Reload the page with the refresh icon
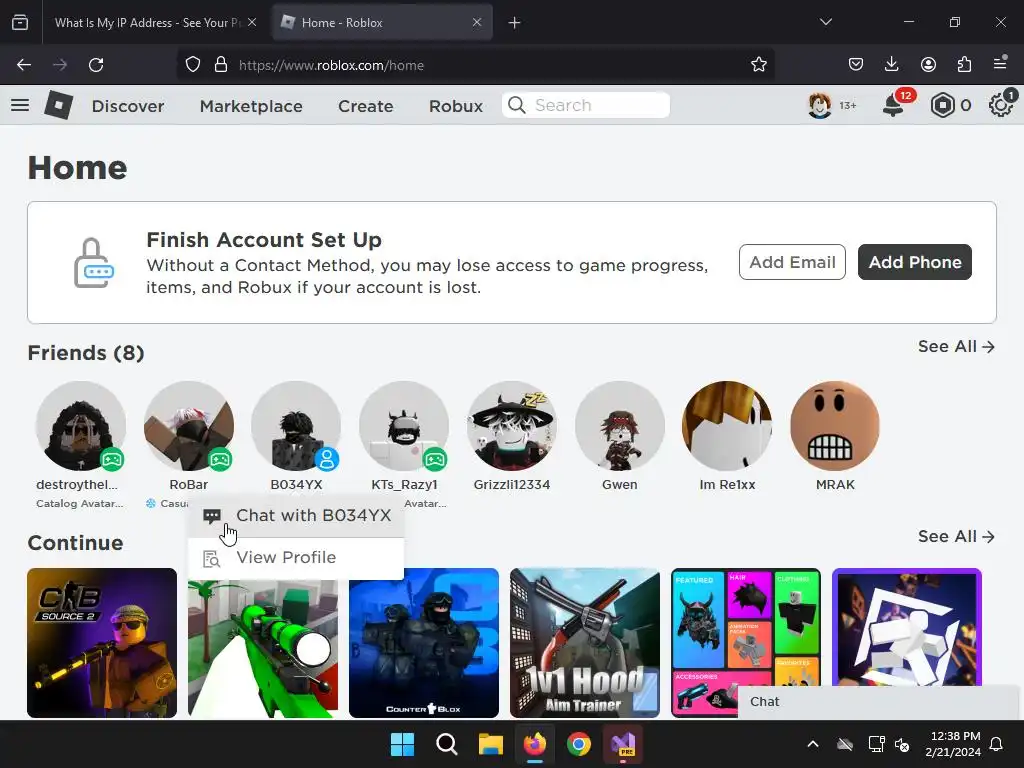The width and height of the screenshot is (1024, 768). [96, 65]
